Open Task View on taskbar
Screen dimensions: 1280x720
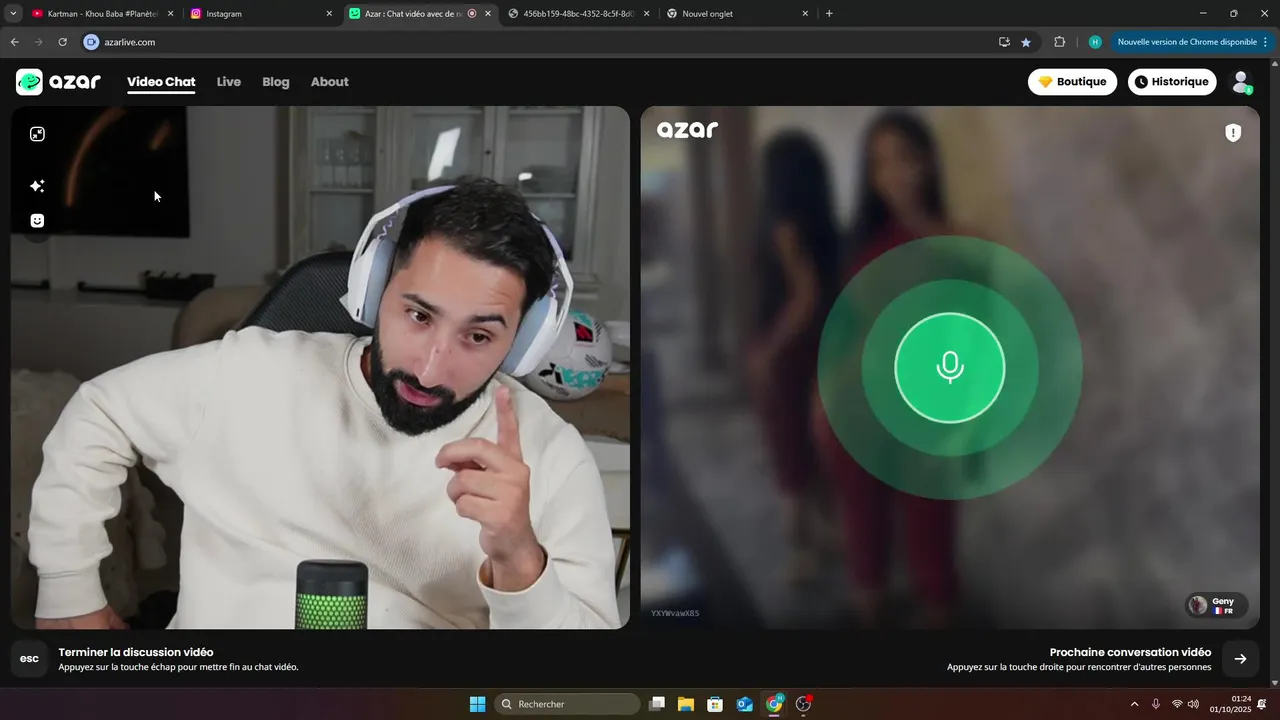tap(657, 704)
